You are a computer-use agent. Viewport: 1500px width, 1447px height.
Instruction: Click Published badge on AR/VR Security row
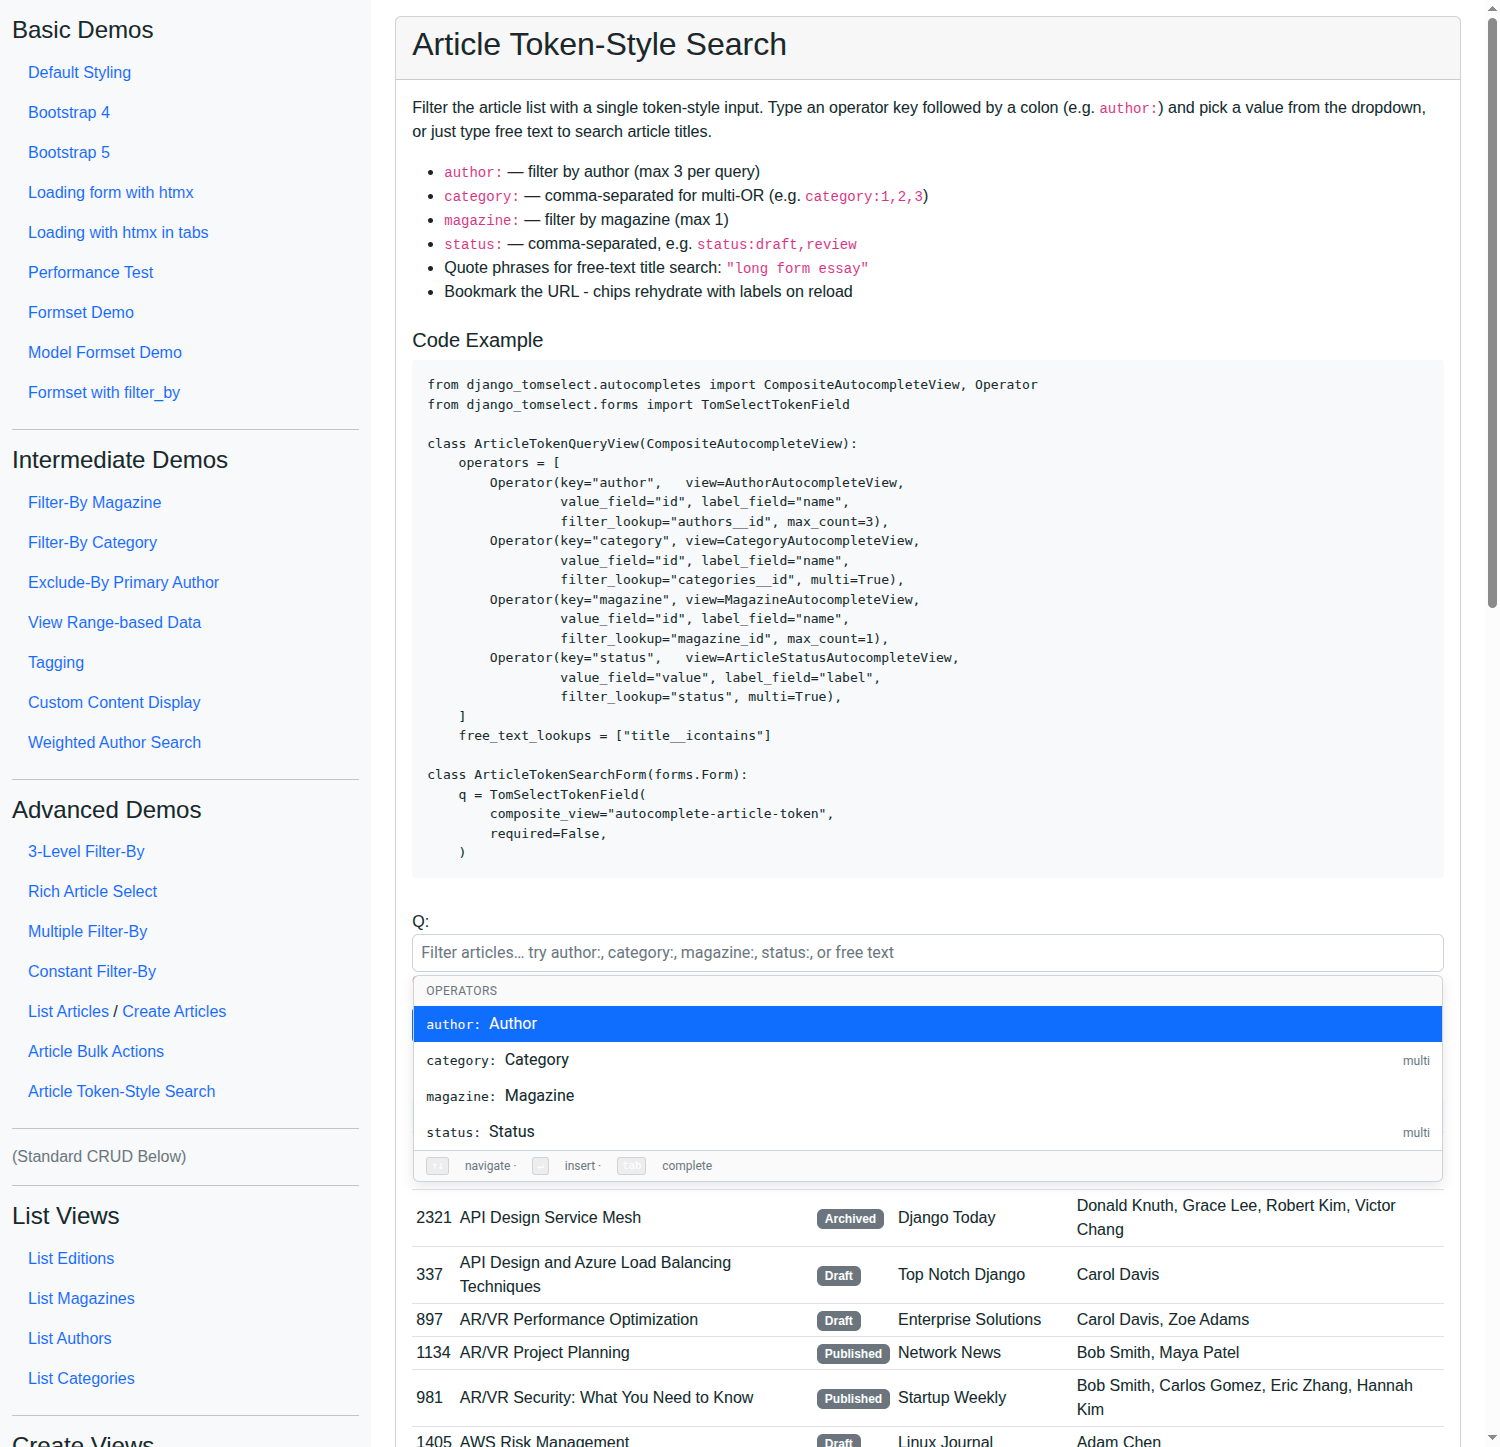(853, 1399)
